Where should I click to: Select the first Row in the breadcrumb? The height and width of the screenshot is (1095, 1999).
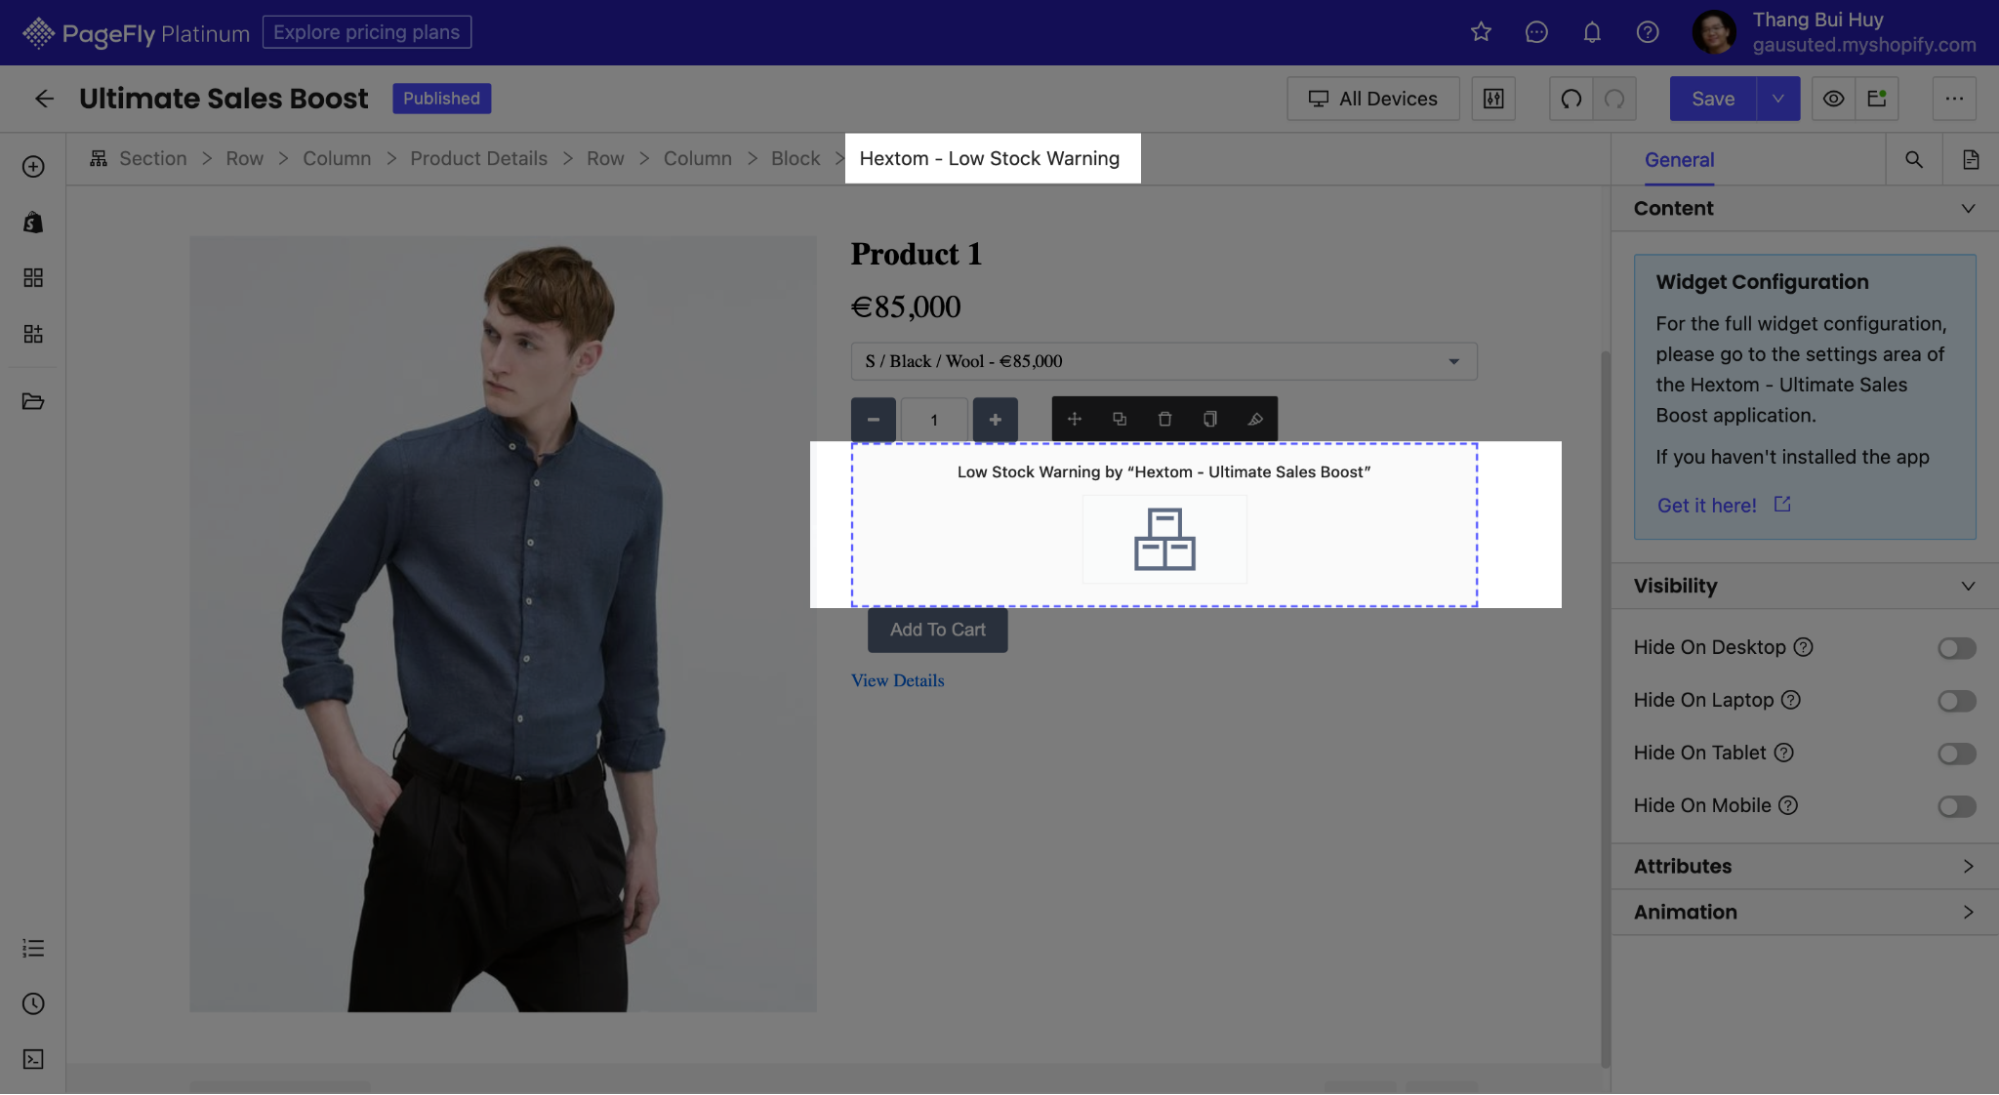coord(244,158)
